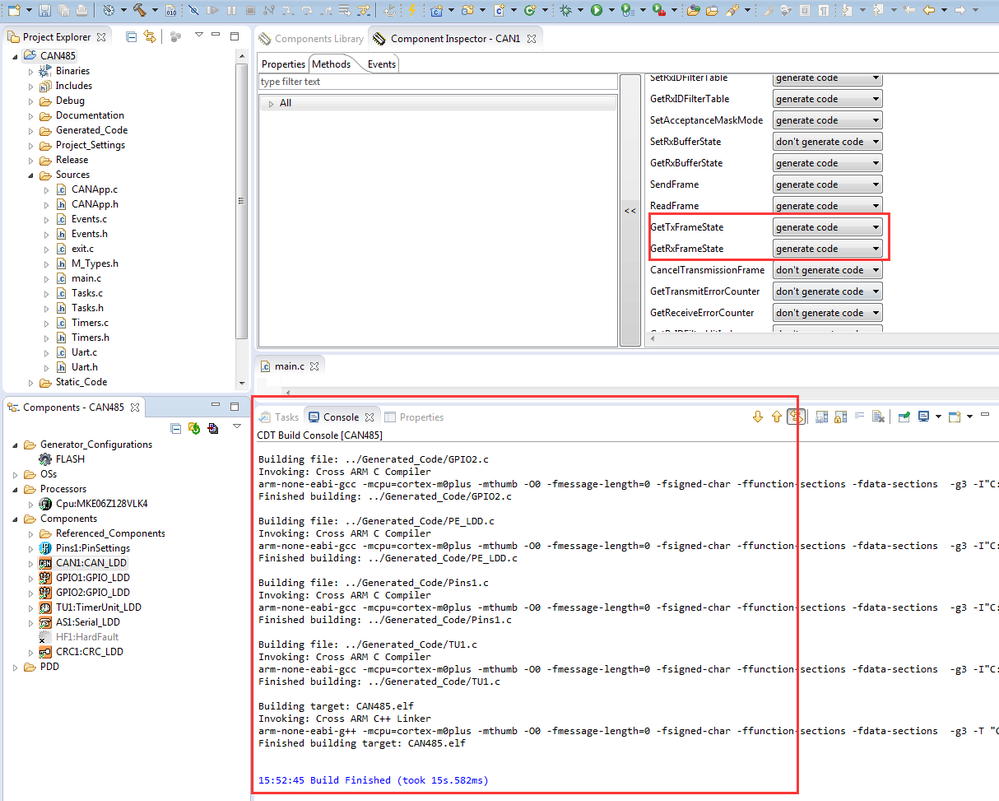Click the Build hammer icon
Screen dimensions: 999x801
140,10
